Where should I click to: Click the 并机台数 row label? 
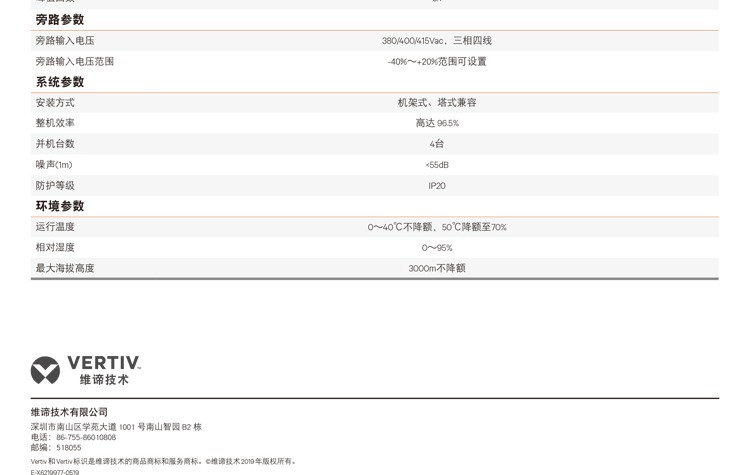[55, 144]
